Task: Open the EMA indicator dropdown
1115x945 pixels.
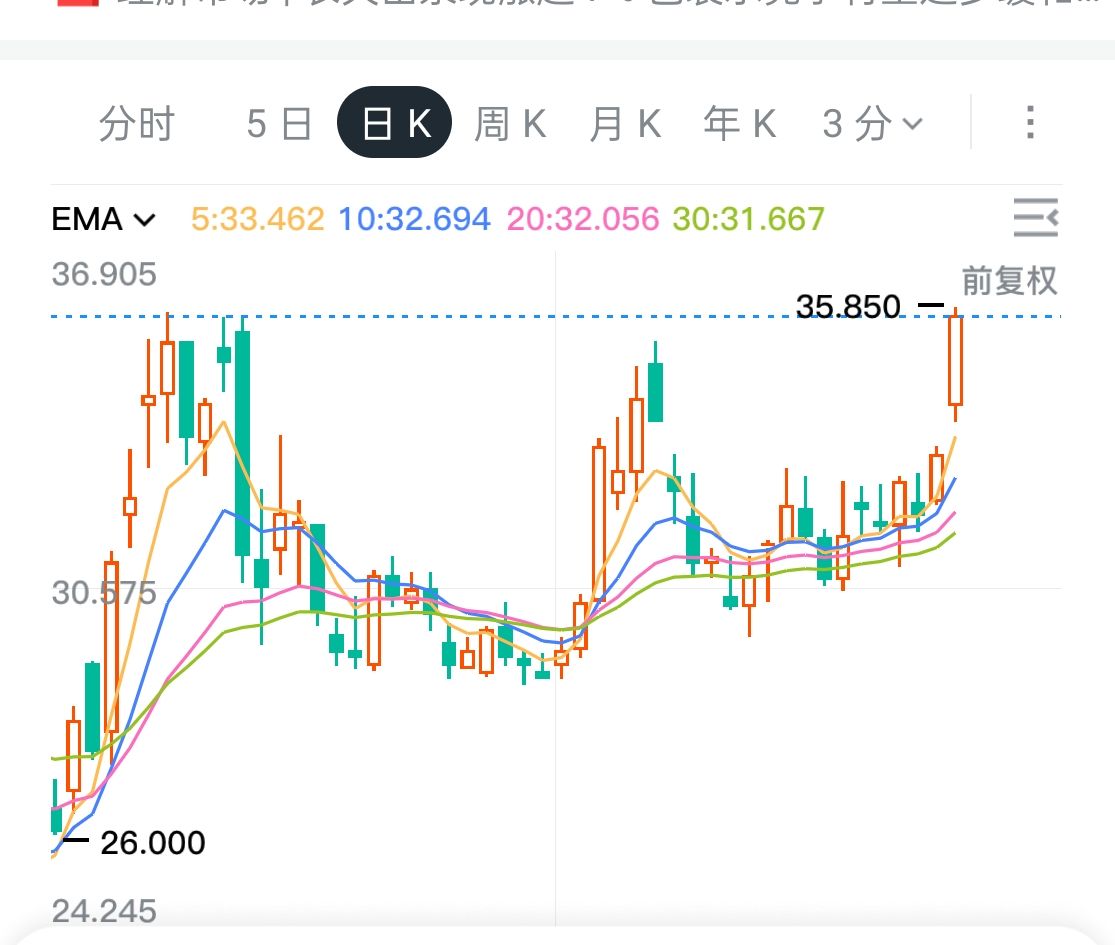Action: coord(104,219)
